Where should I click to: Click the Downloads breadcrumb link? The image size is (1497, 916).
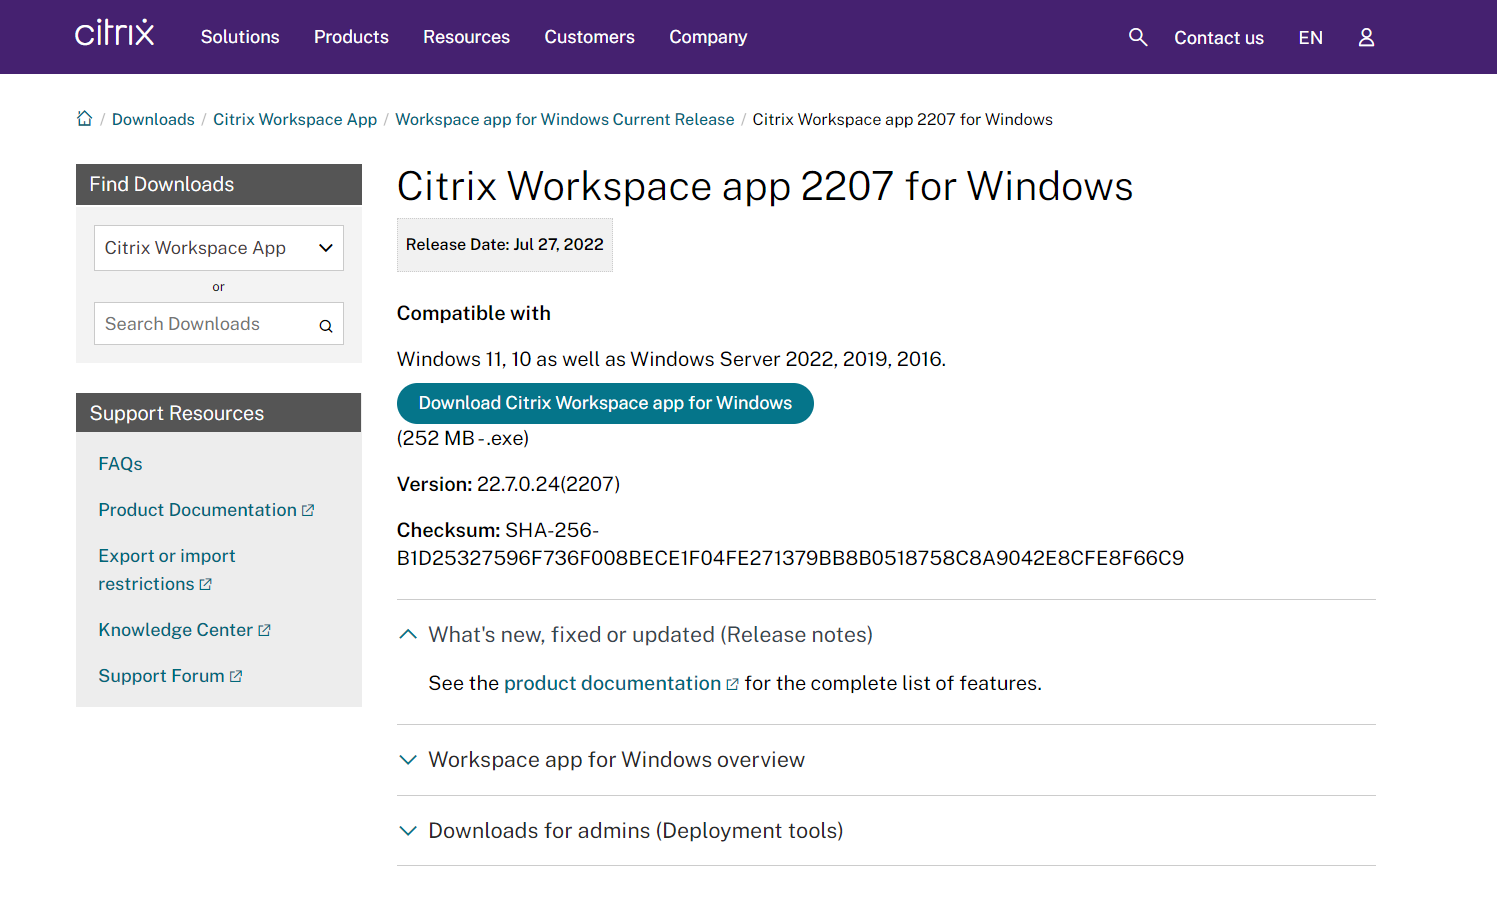(x=153, y=118)
